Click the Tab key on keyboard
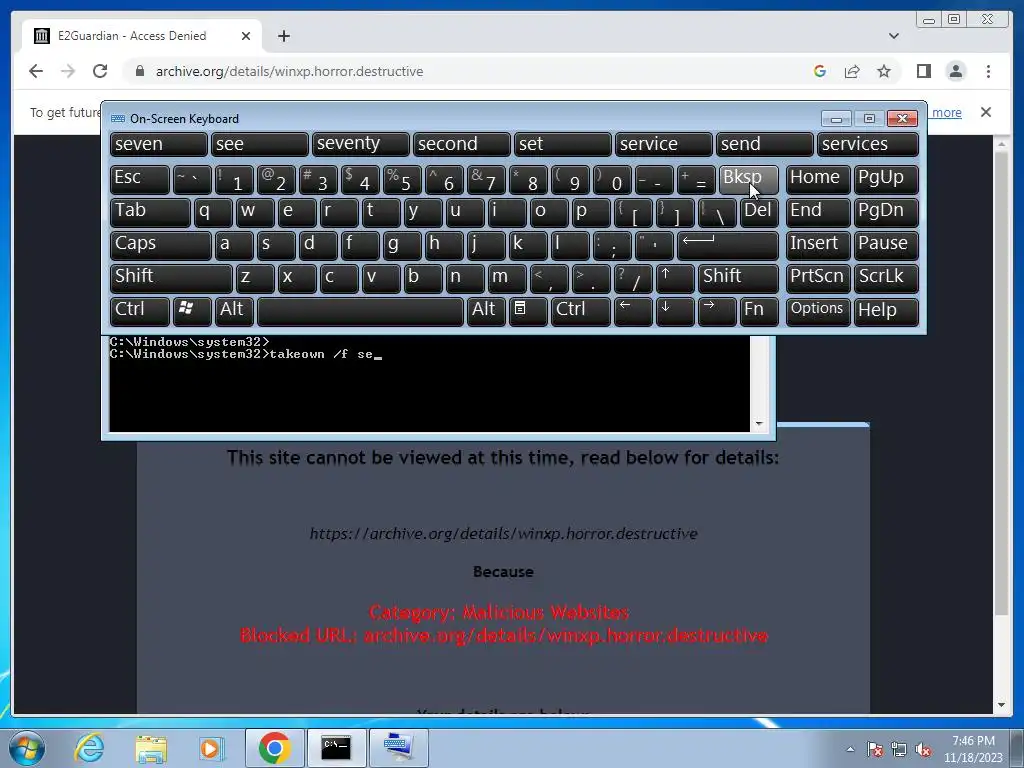 150,212
